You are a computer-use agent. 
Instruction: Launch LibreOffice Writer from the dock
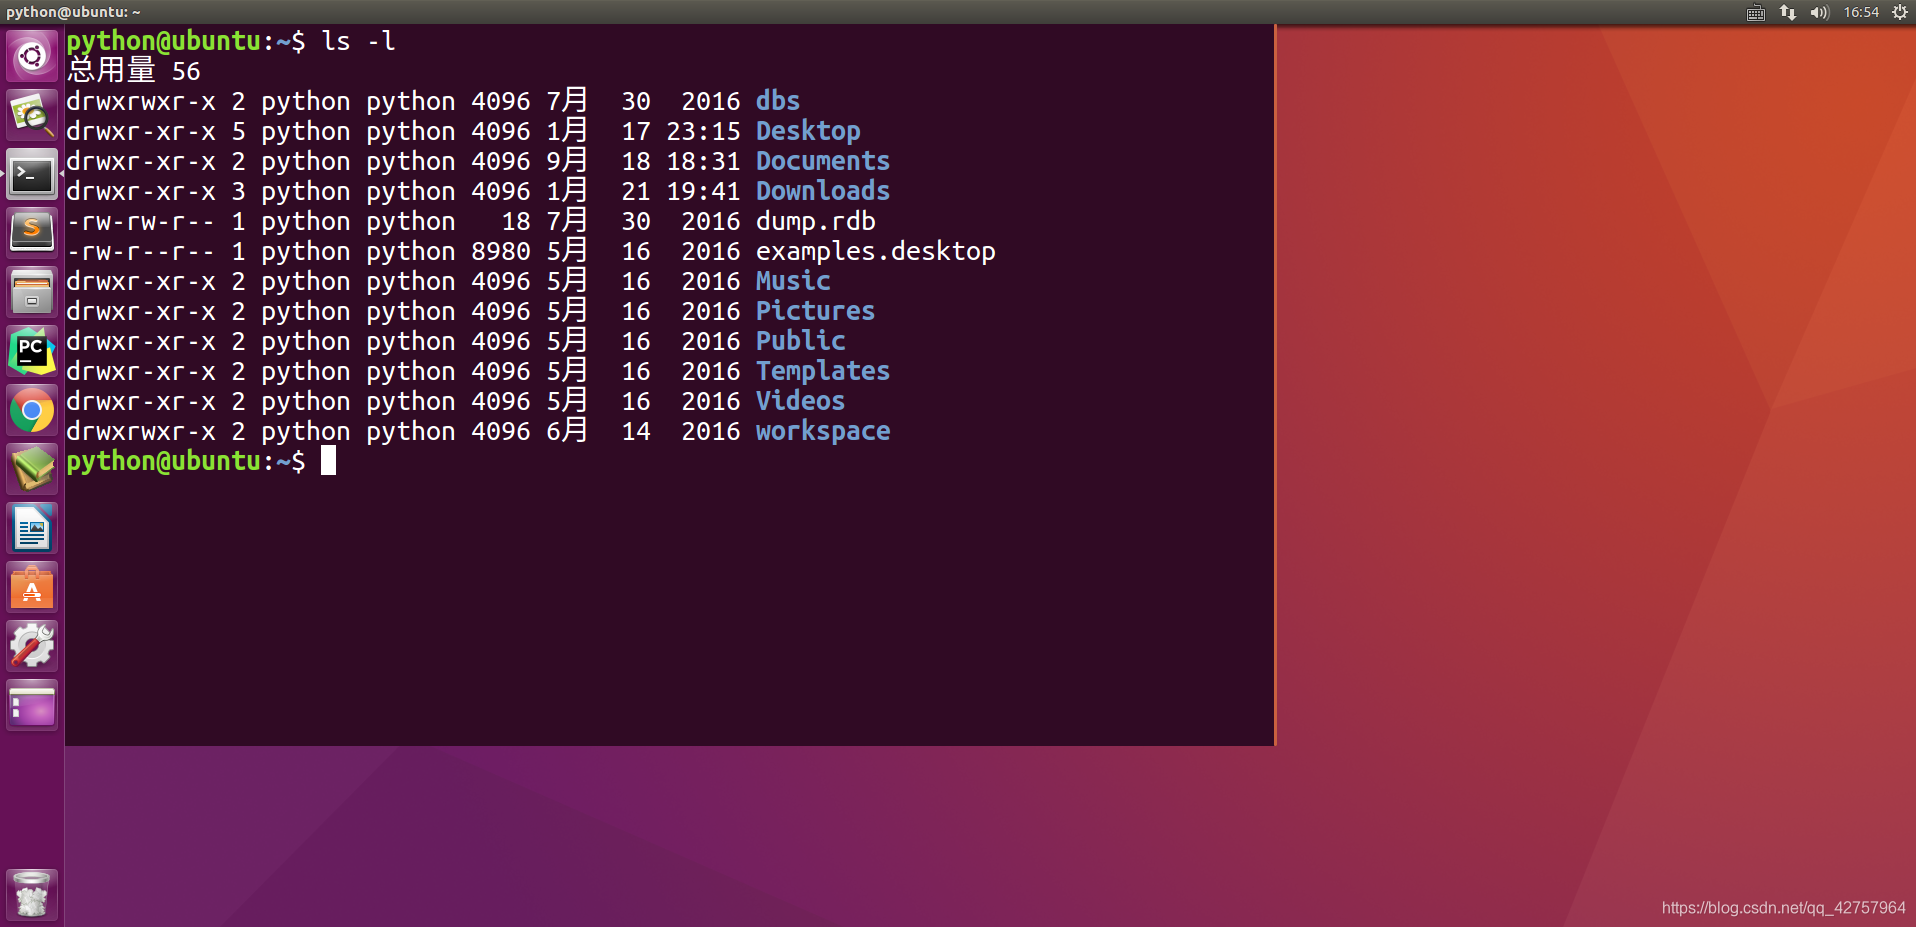click(32, 528)
